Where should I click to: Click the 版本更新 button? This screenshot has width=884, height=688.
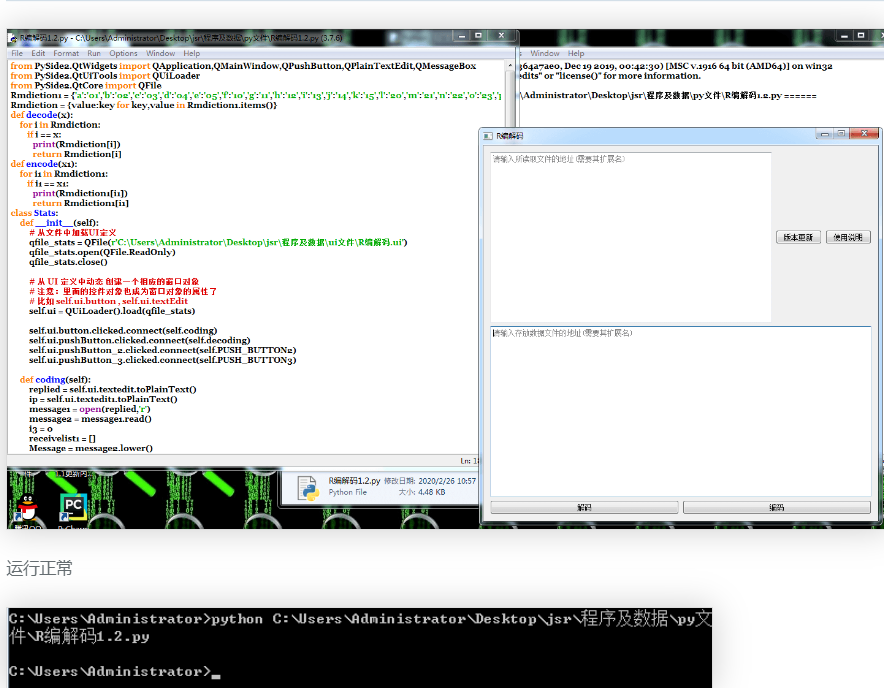pyautogui.click(x=798, y=237)
